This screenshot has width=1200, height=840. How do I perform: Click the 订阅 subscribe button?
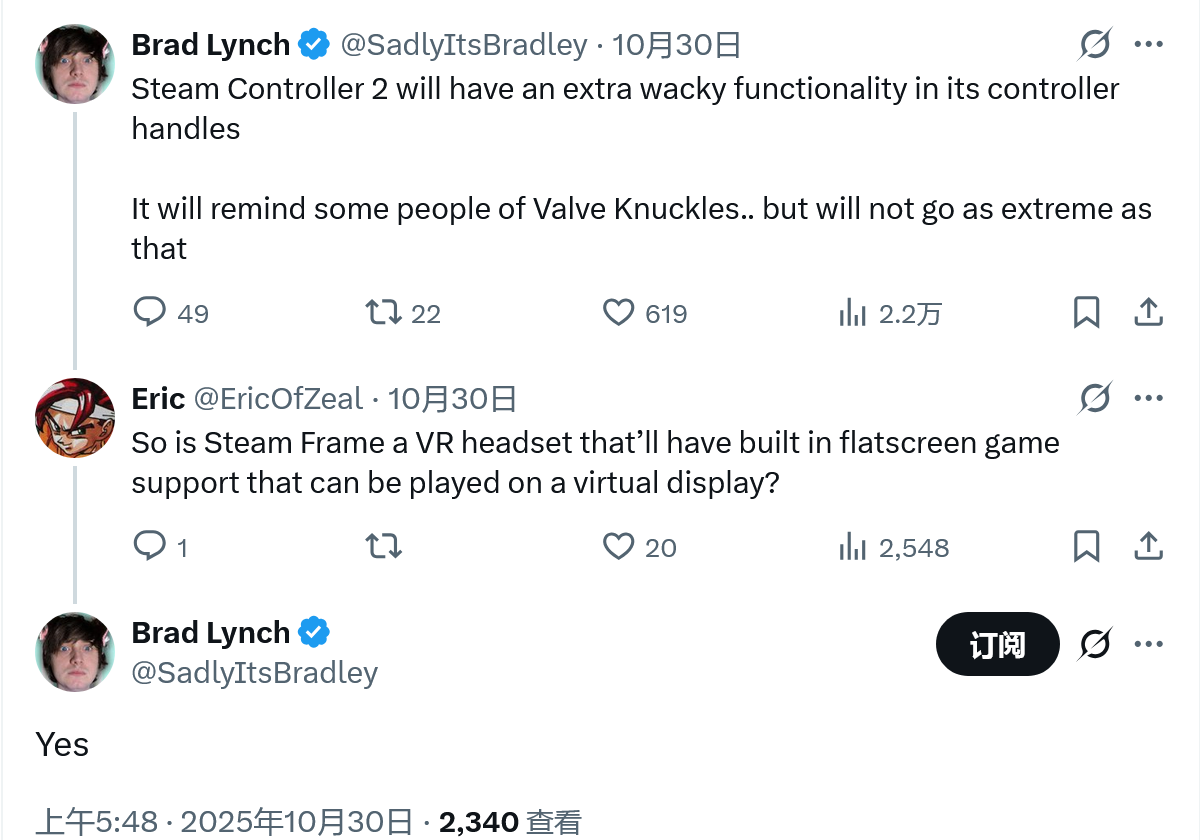997,645
